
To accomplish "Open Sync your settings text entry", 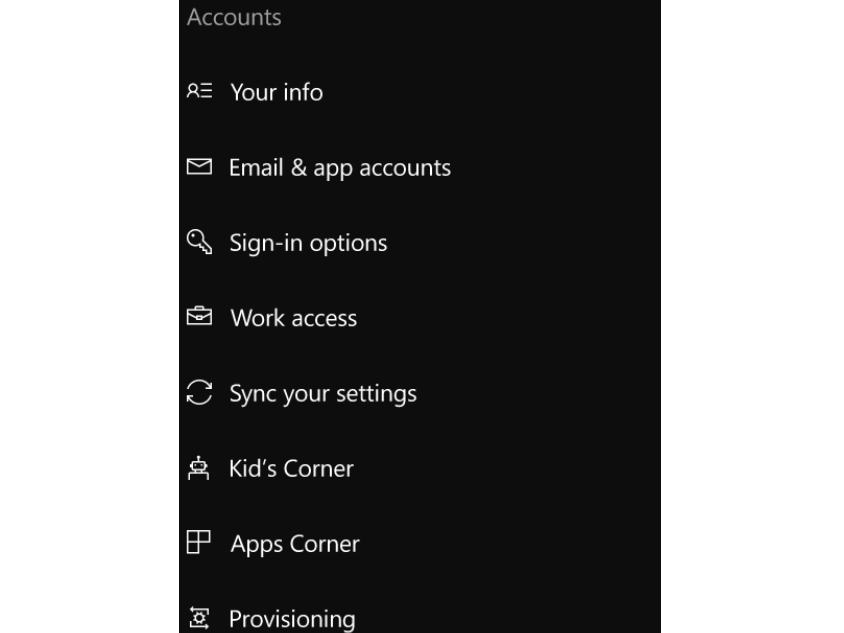I will coord(323,394).
